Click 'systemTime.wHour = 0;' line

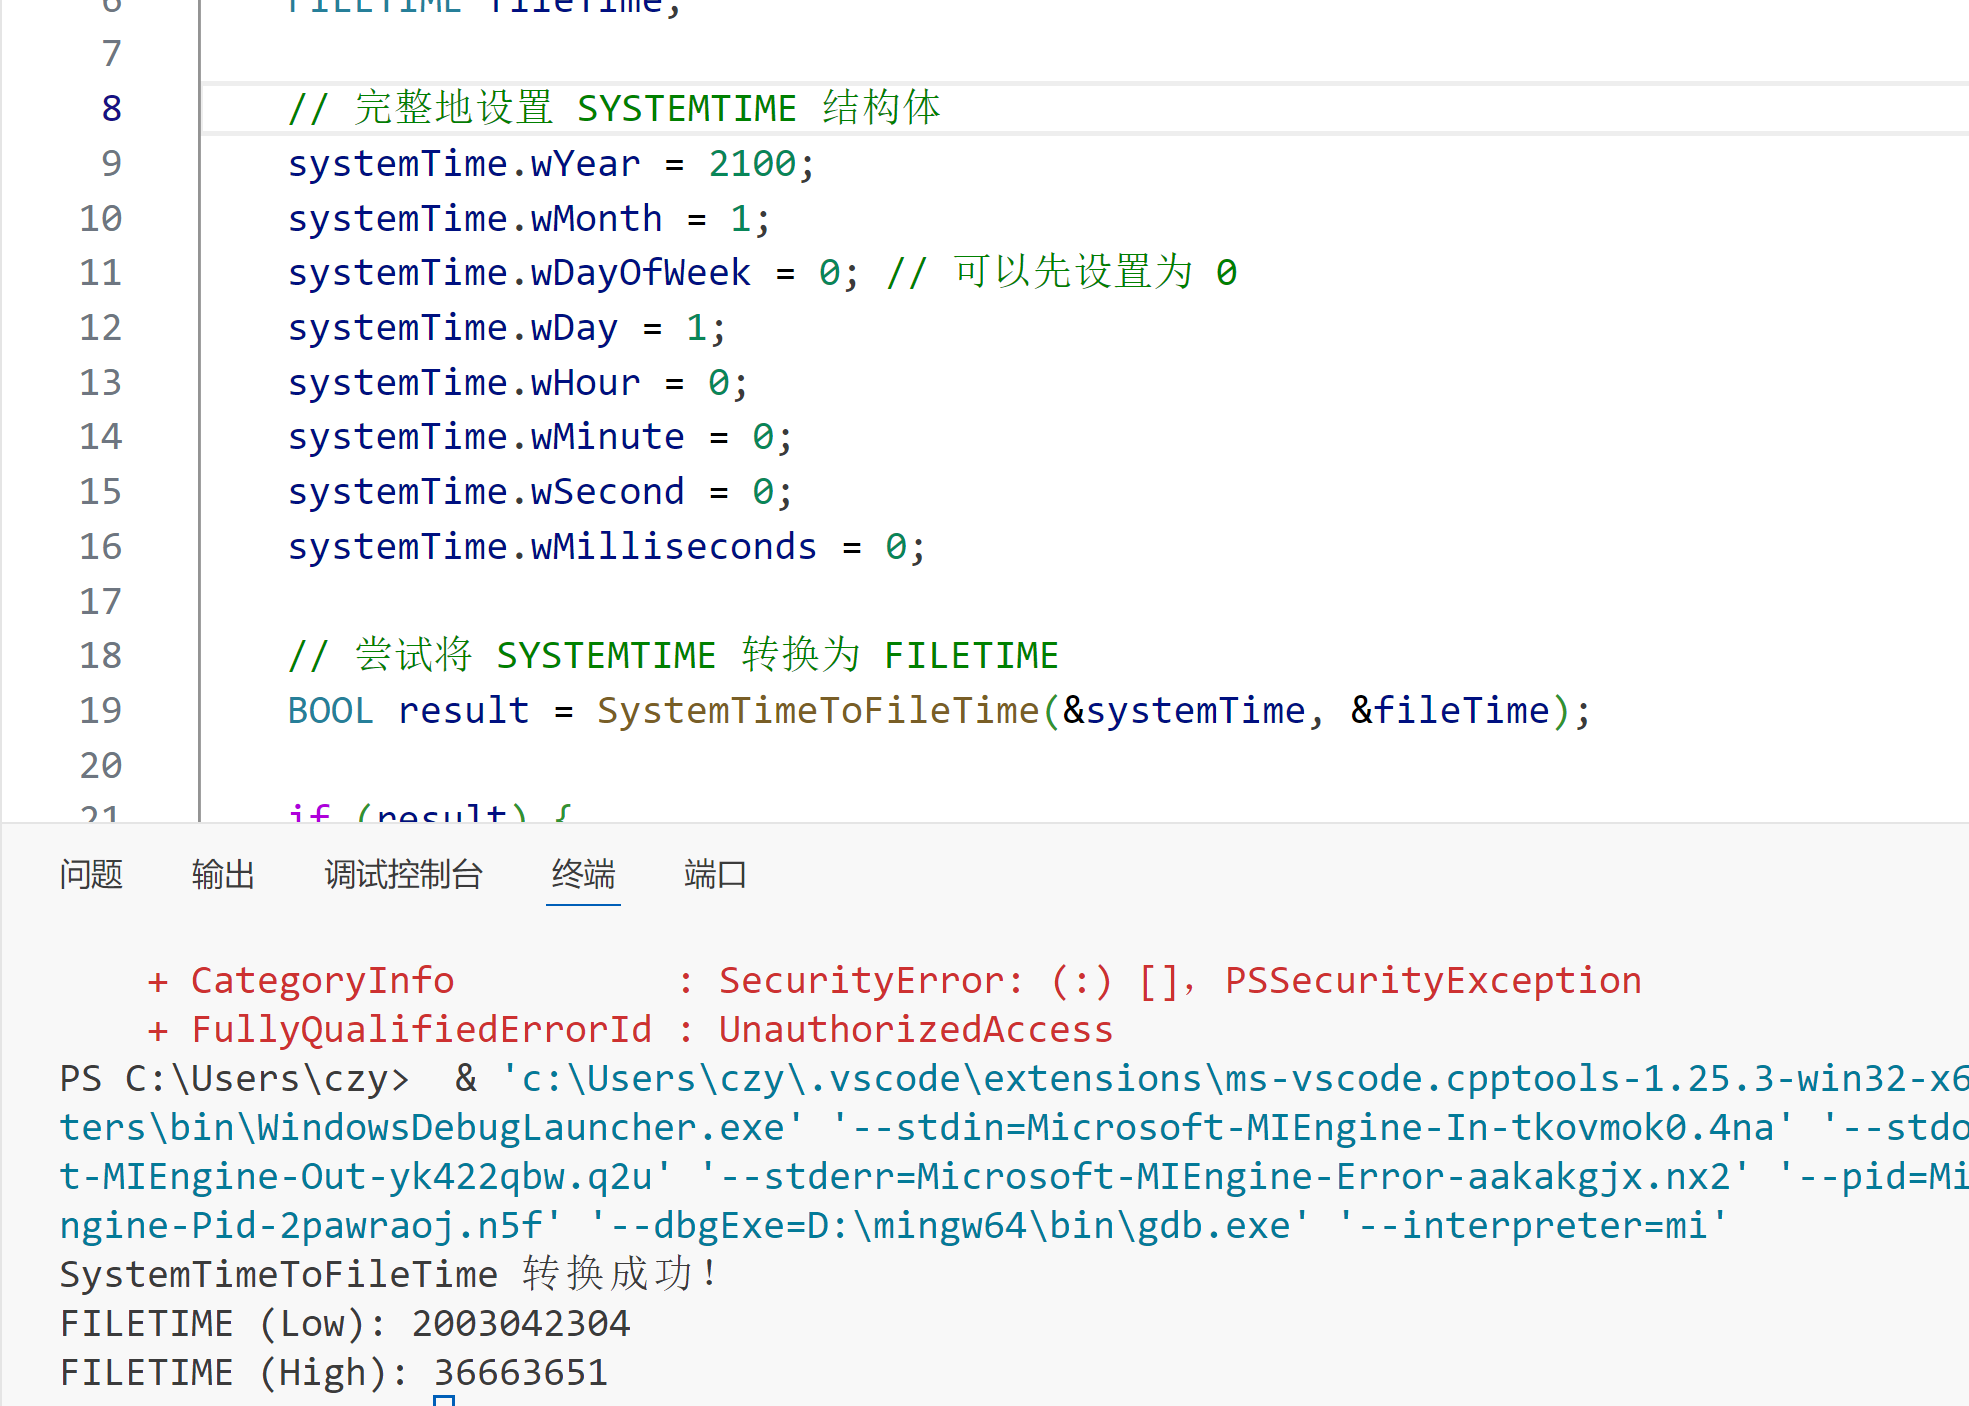point(519,382)
